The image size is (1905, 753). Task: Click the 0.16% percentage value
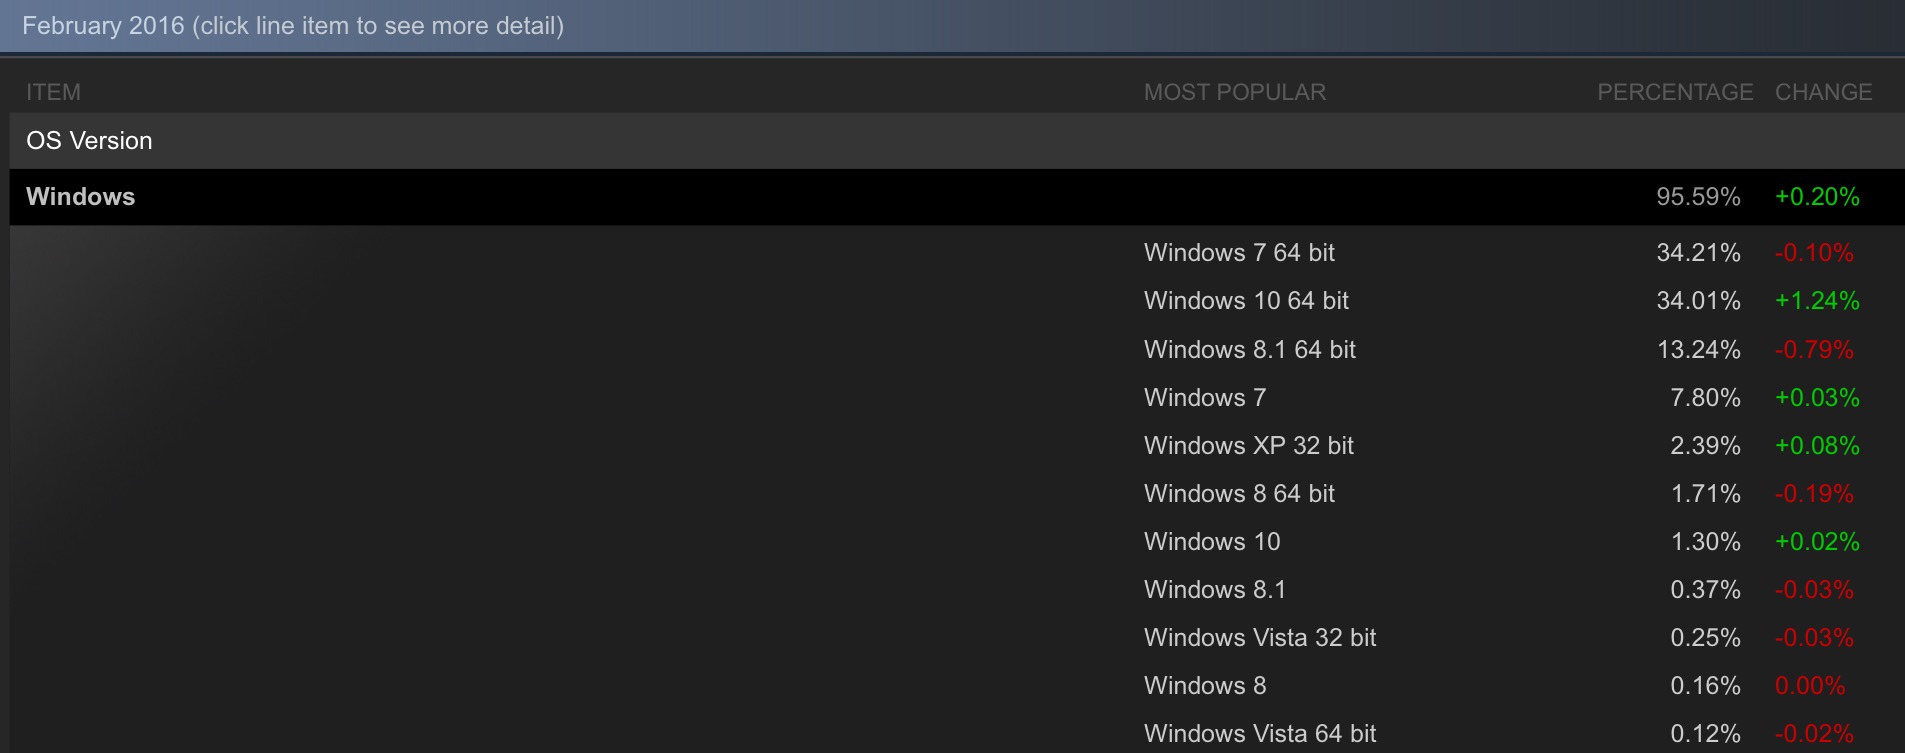pos(1705,686)
